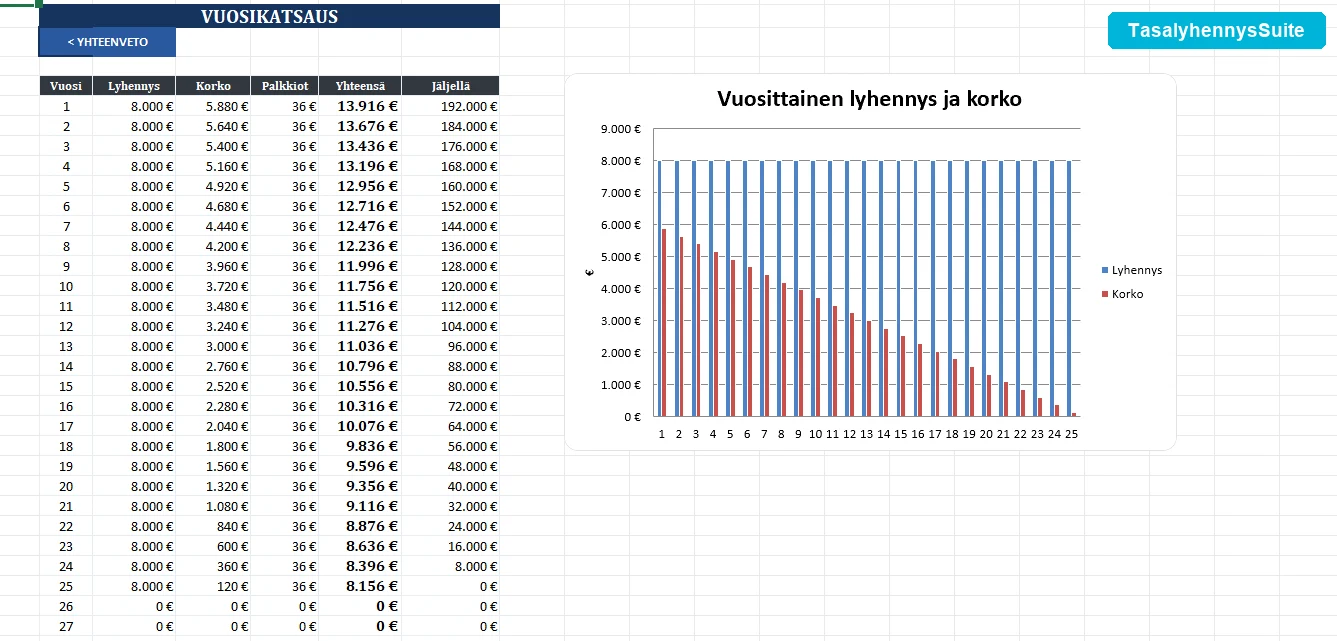This screenshot has width=1337, height=641.
Task: Select the Vuosi column header
Action: 66,86
